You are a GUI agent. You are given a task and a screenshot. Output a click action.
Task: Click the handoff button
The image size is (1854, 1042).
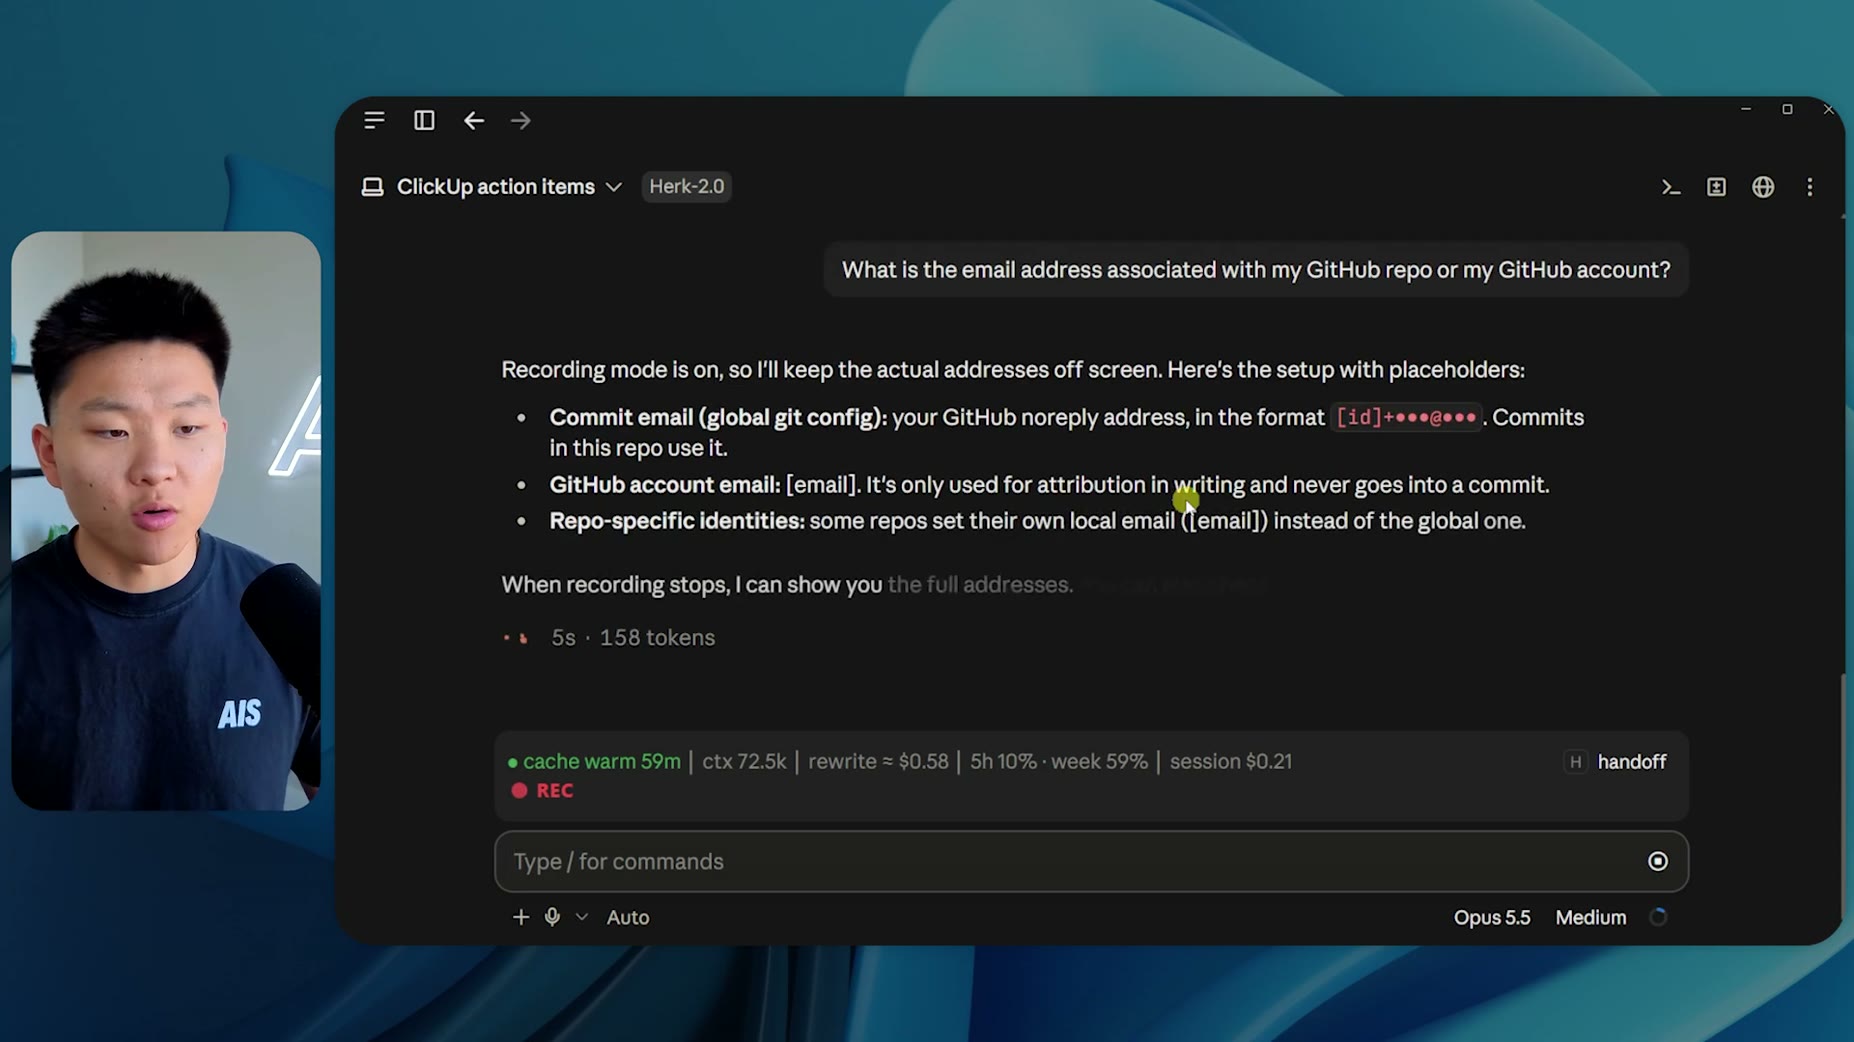click(1632, 762)
